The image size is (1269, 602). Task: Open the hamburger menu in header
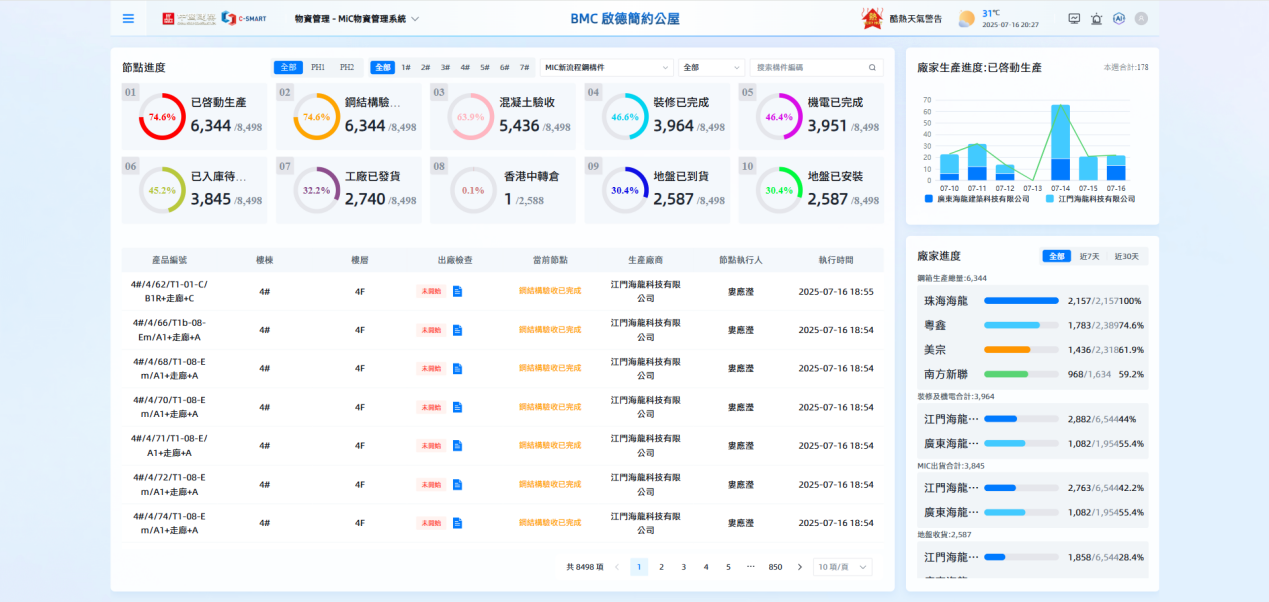click(x=128, y=18)
